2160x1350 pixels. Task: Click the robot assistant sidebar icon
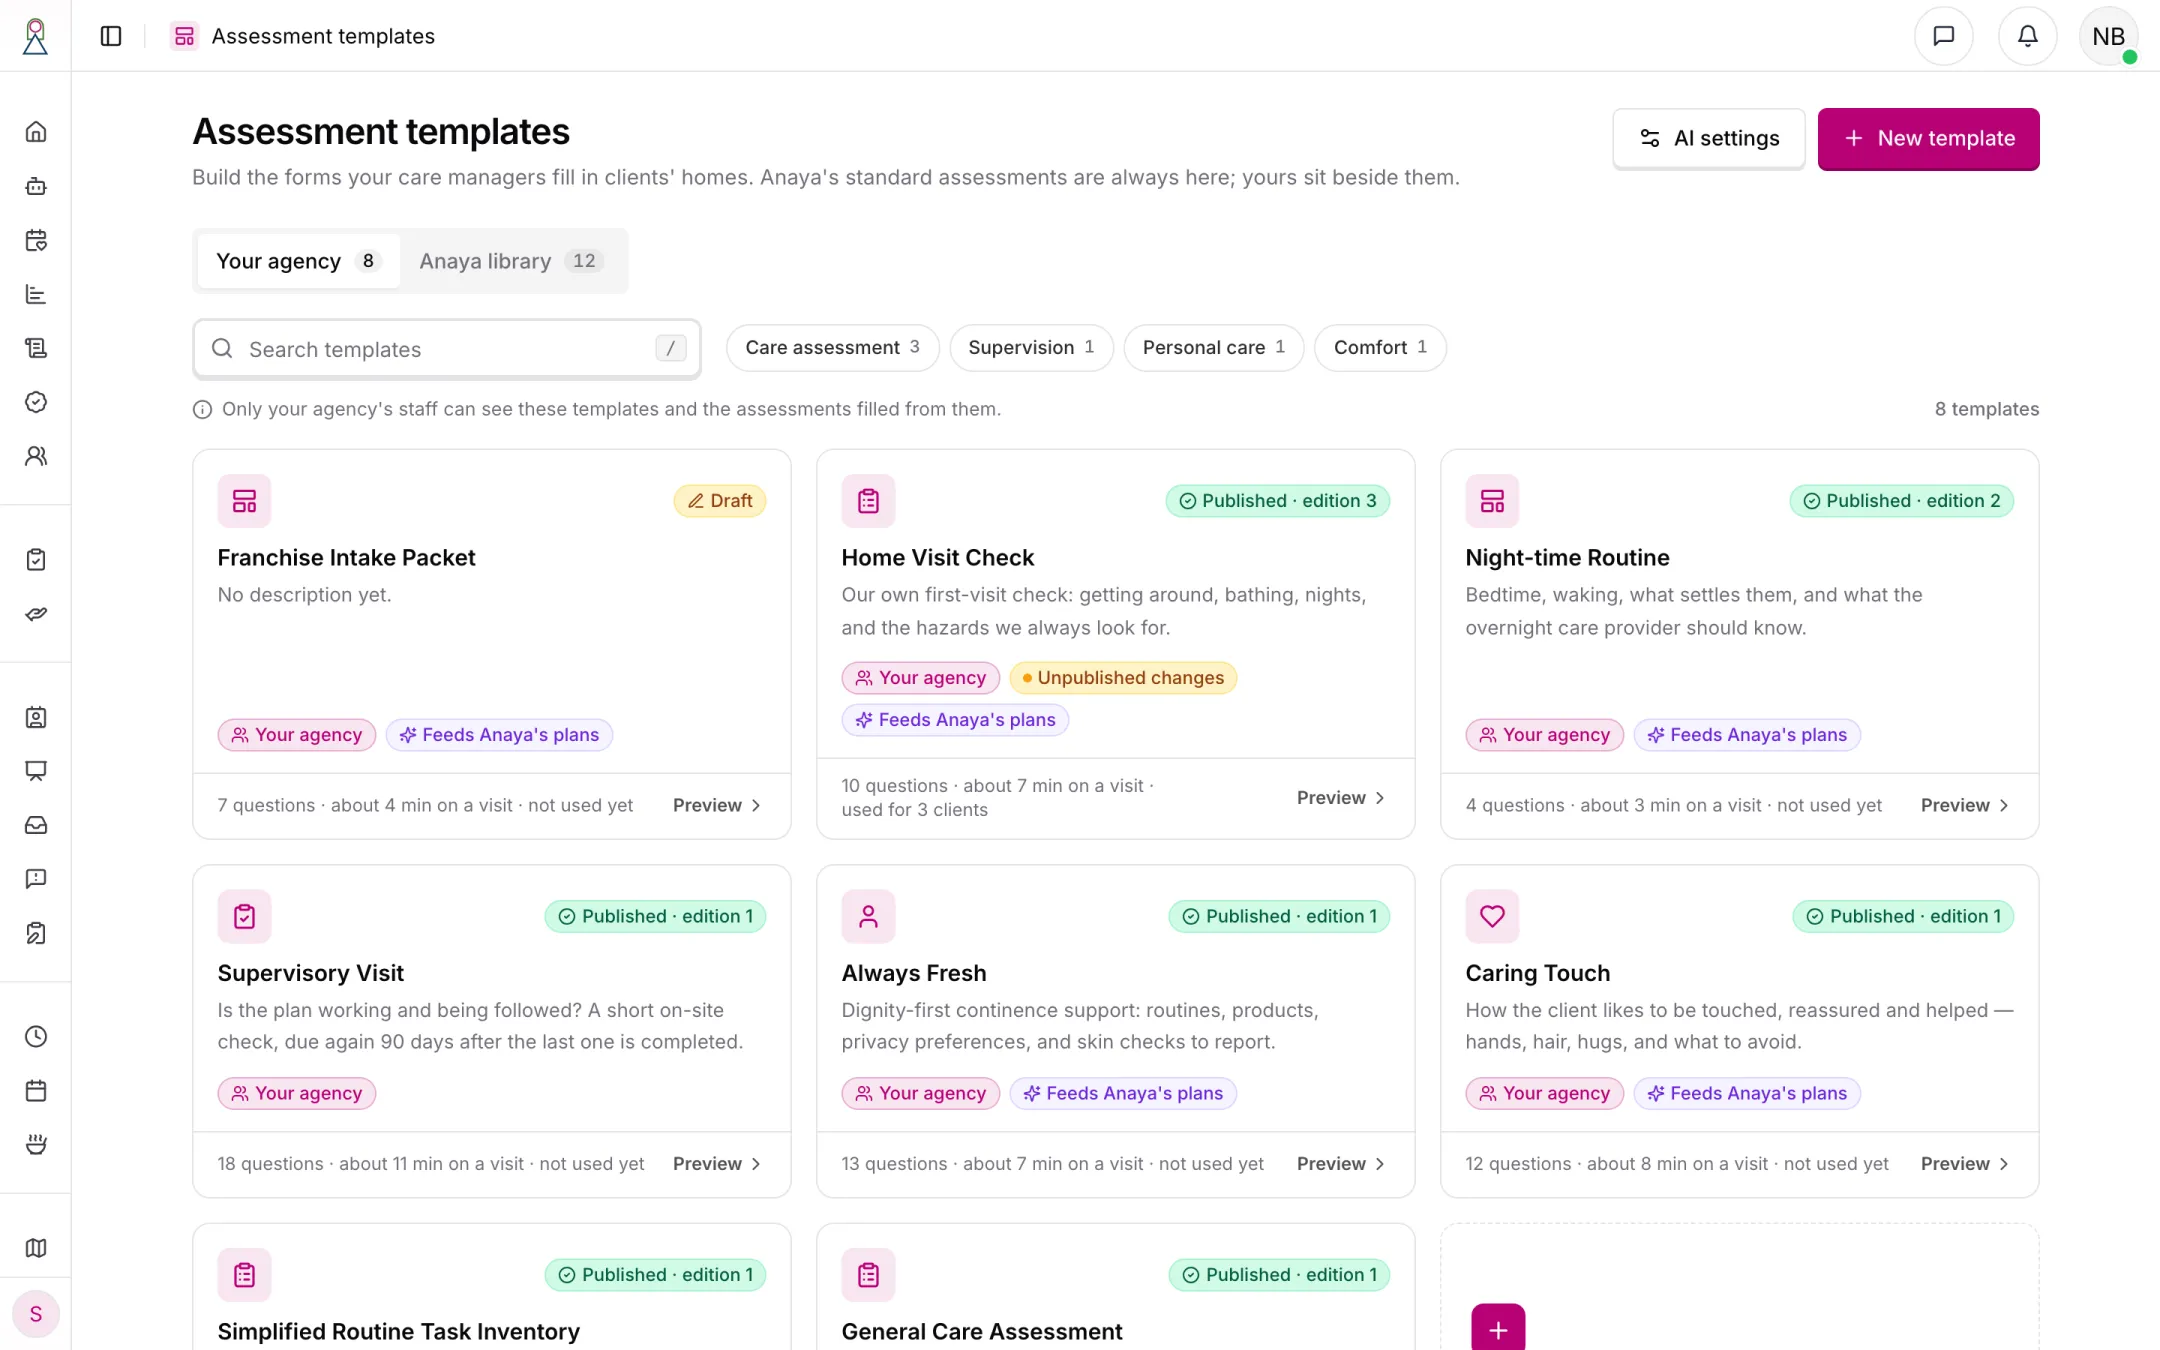coord(36,186)
